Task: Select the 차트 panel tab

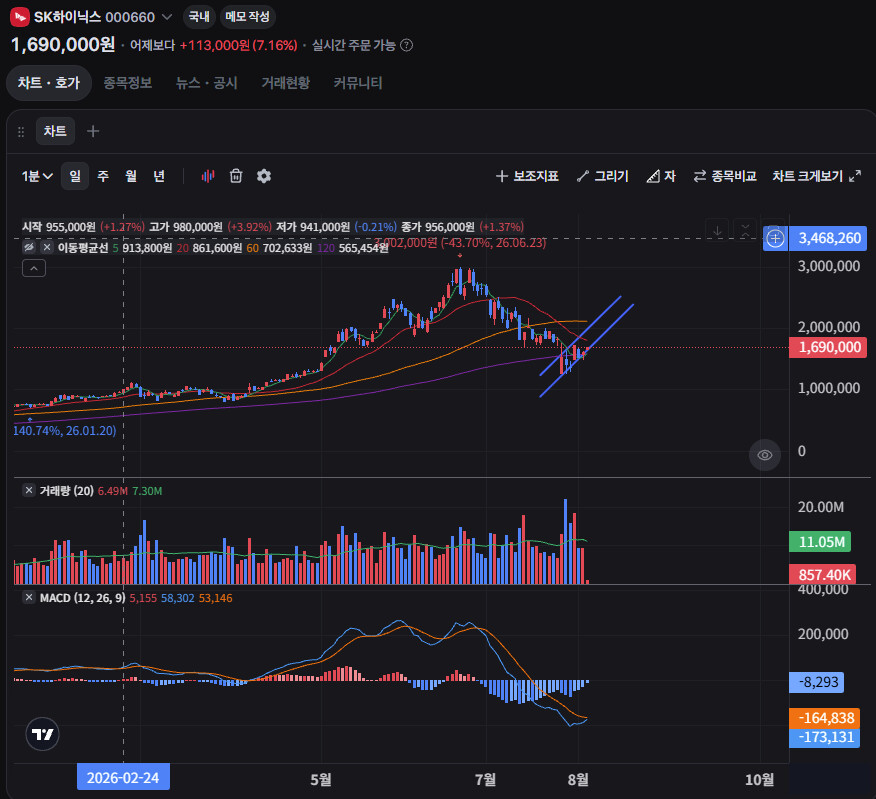Action: 55,131
